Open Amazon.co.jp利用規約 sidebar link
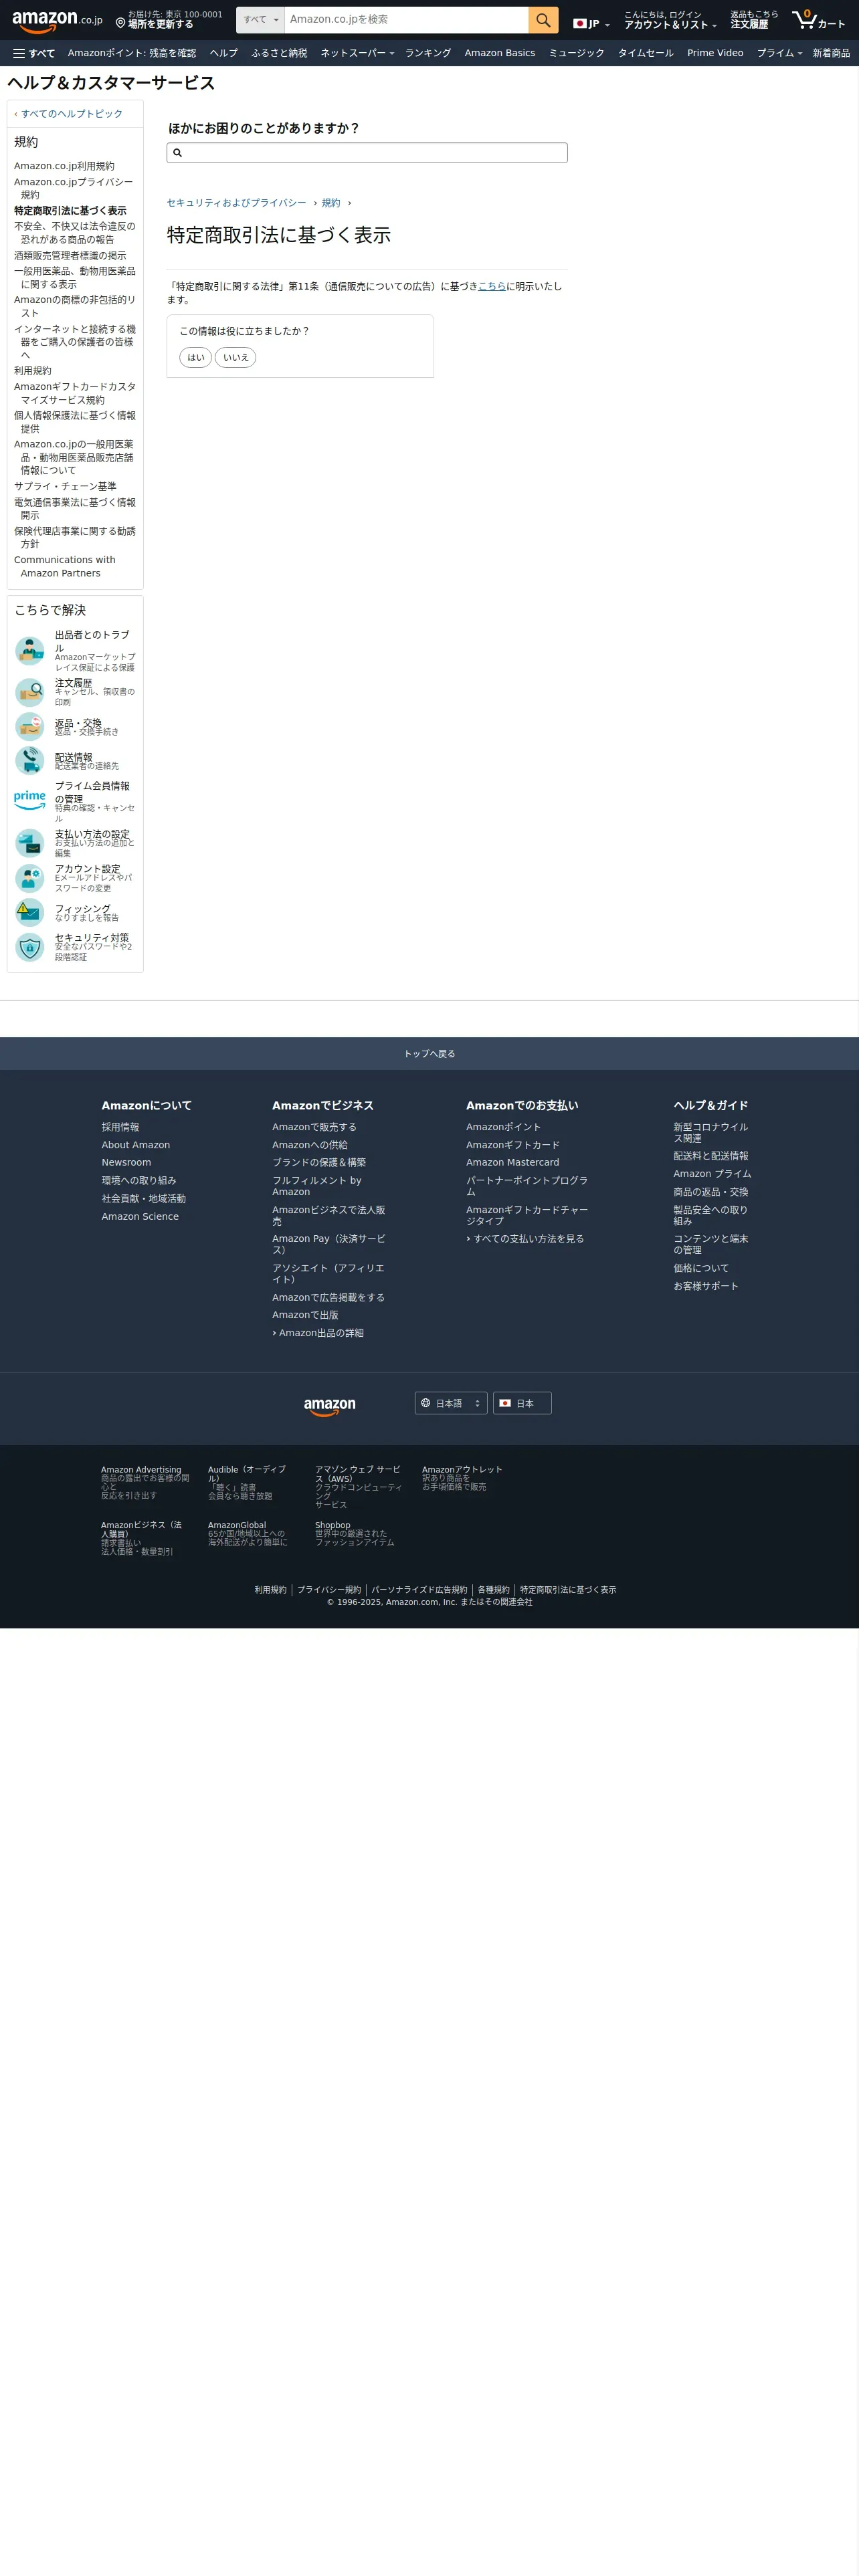The image size is (859, 2576). 64,166
